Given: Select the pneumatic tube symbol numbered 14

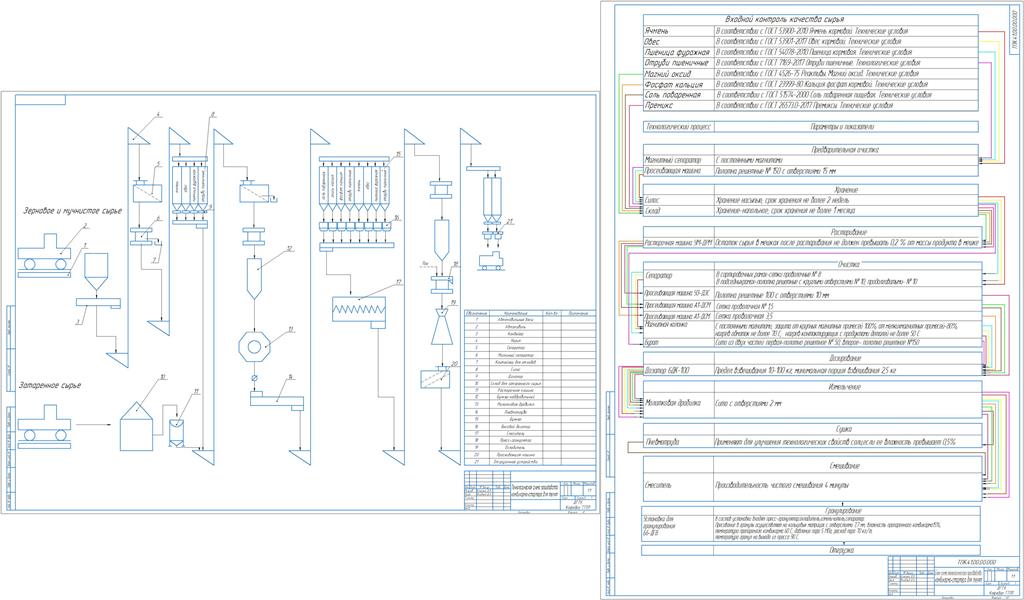Looking at the screenshot, I should click(277, 400).
